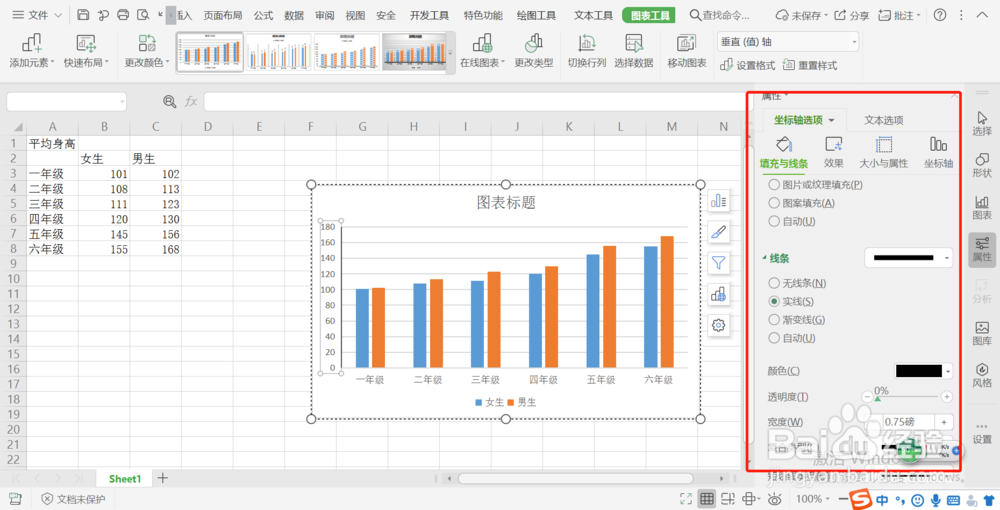1000x510 pixels.
Task: Open the 文件 menu dropdown
Action: point(37,15)
